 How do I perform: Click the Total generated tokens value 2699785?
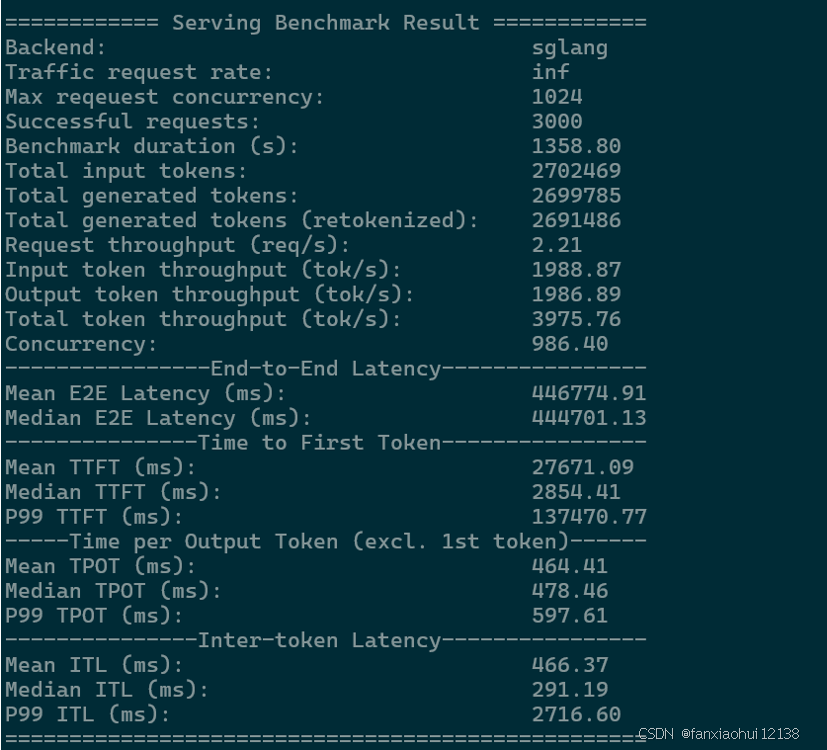[576, 196]
